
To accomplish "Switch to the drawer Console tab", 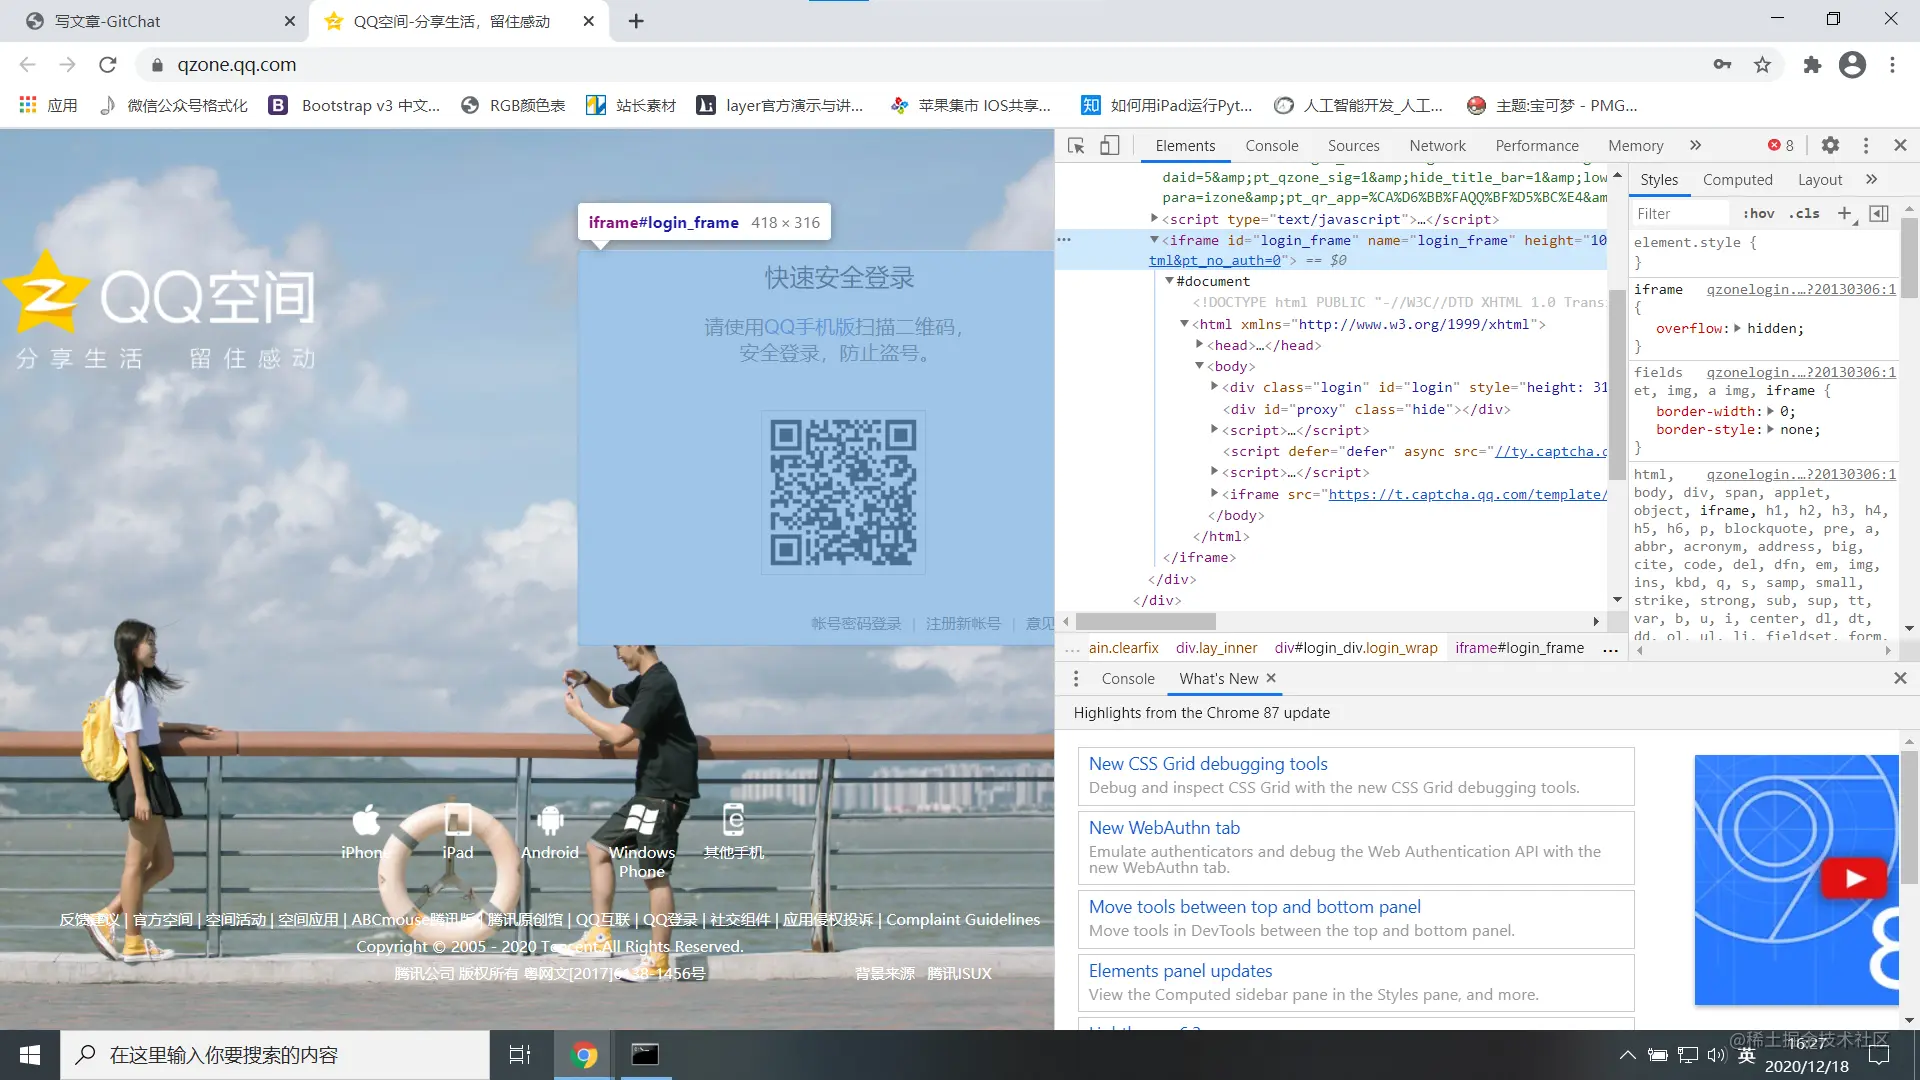I will pos(1128,679).
